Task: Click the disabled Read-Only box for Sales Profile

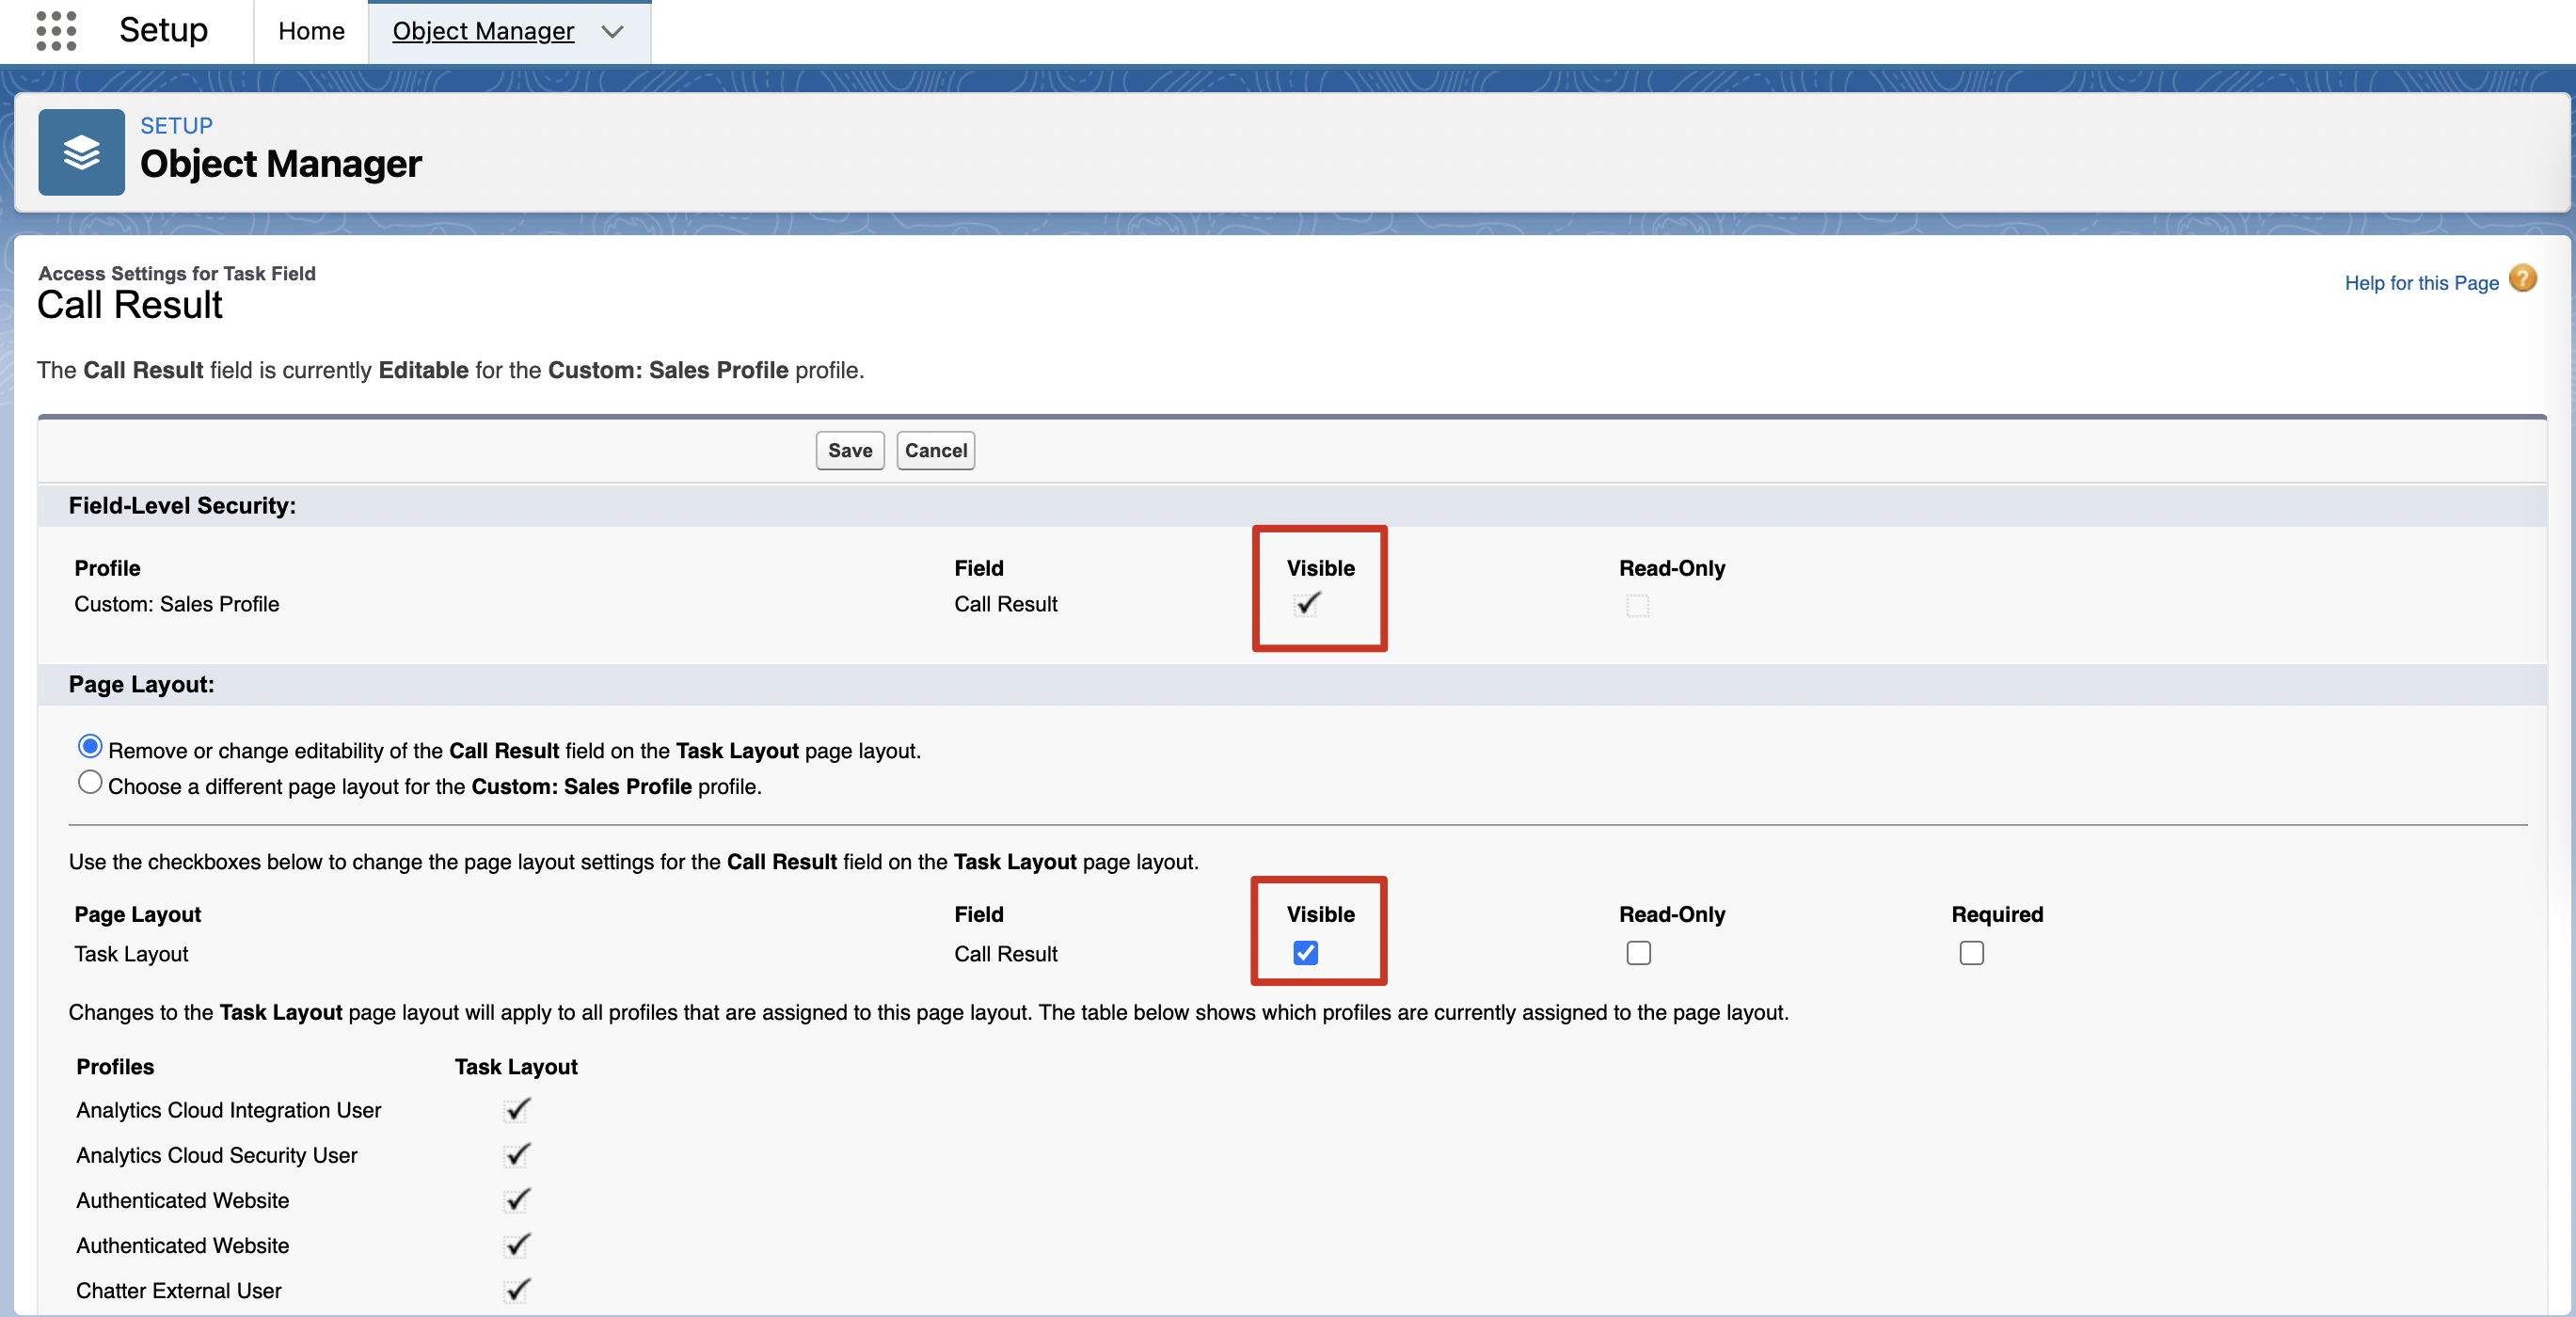Action: [x=1637, y=606]
